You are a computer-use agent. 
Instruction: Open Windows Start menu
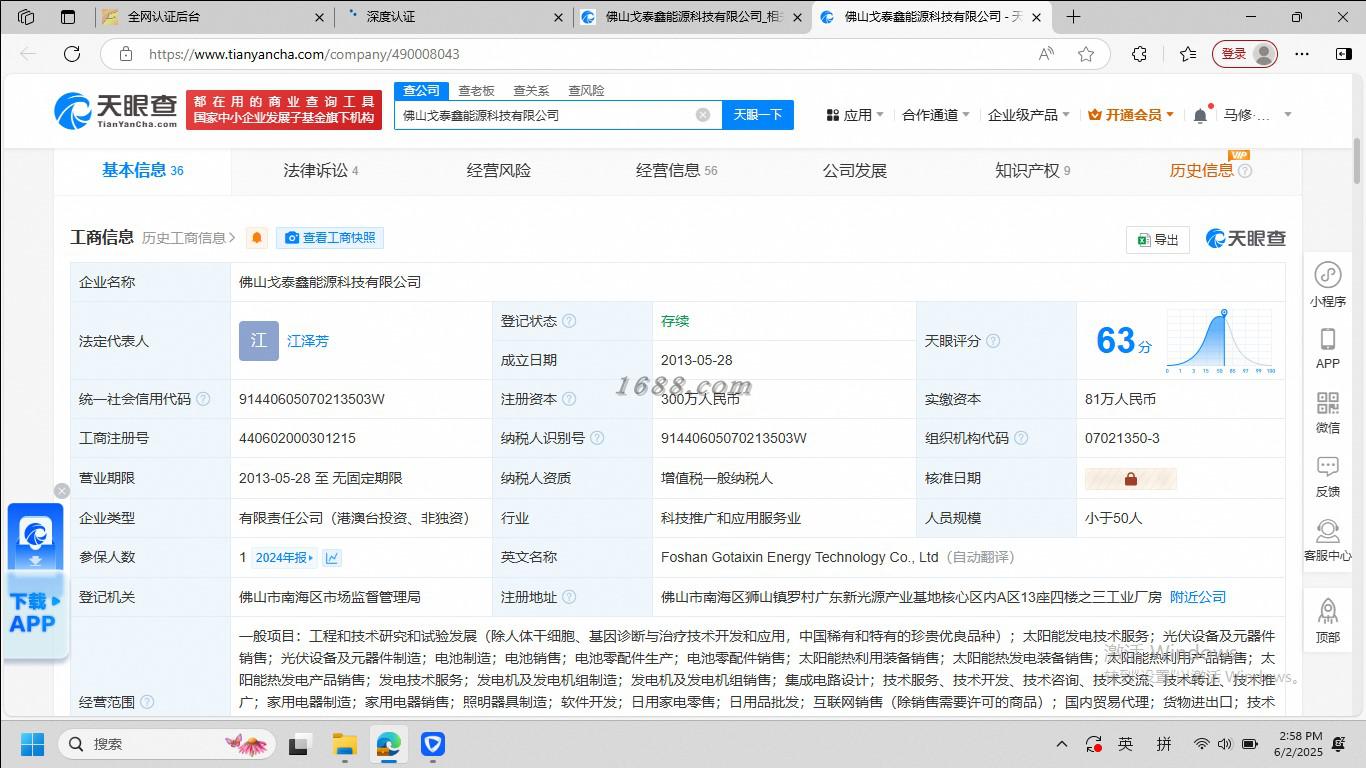(x=33, y=744)
